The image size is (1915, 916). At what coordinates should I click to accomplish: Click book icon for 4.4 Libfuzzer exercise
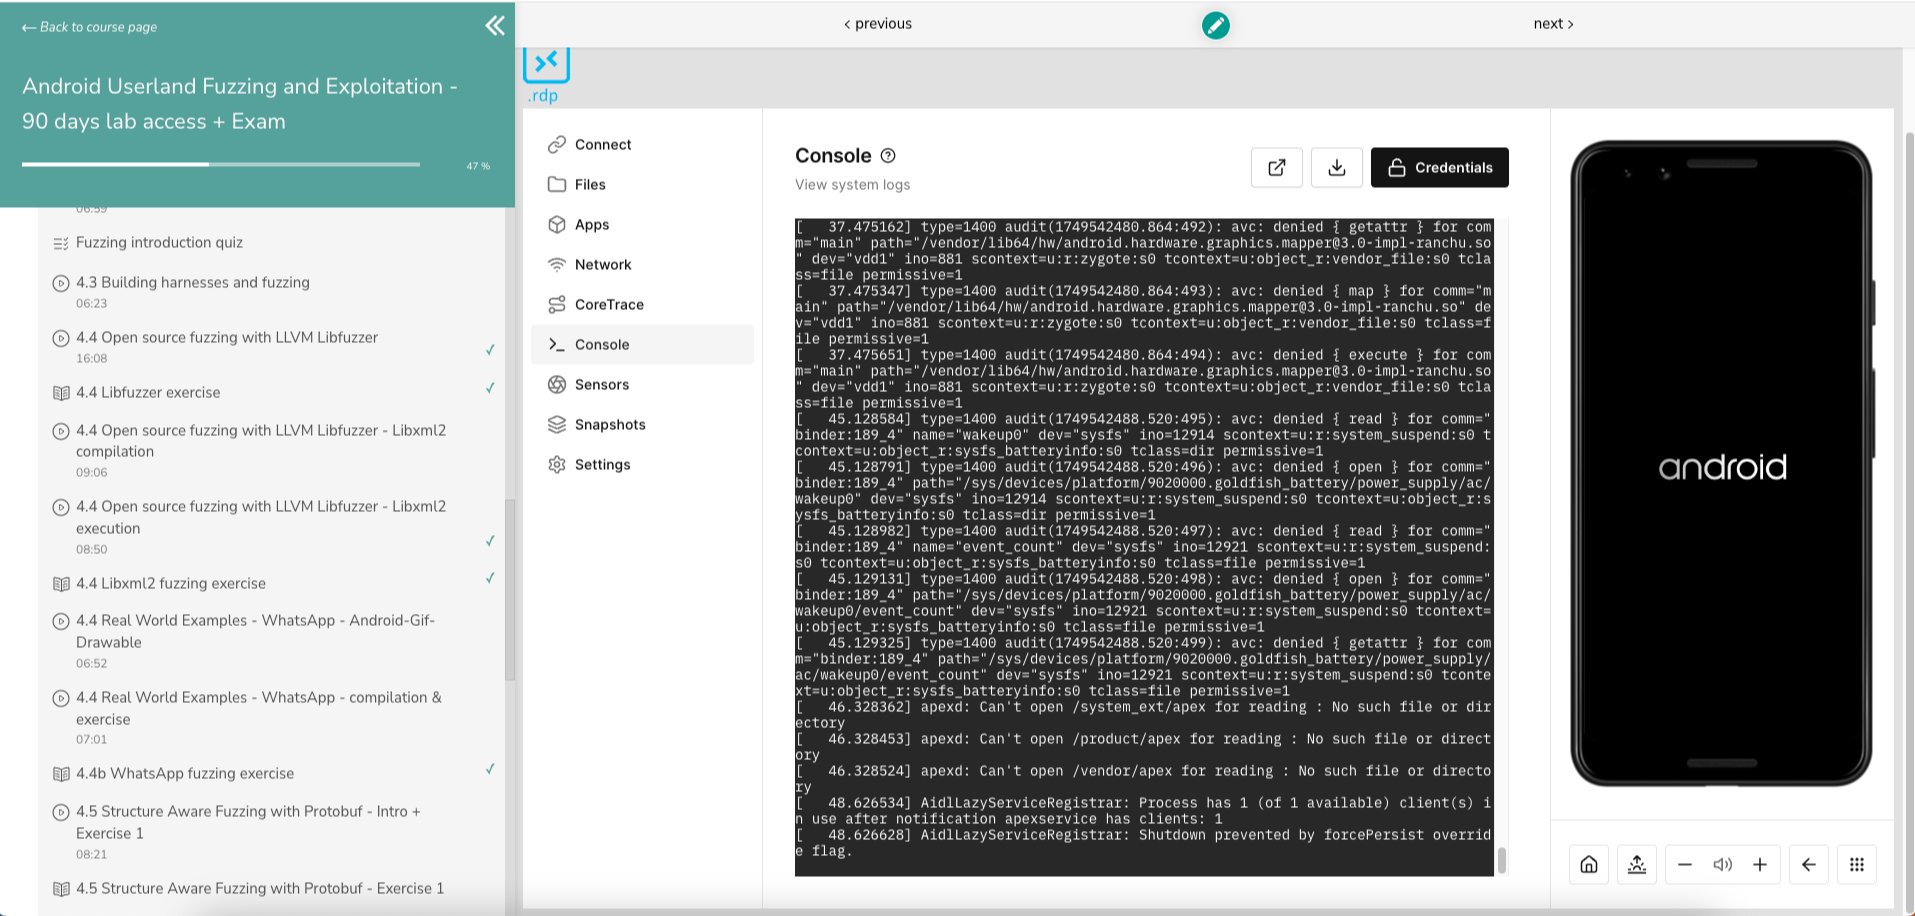point(61,393)
